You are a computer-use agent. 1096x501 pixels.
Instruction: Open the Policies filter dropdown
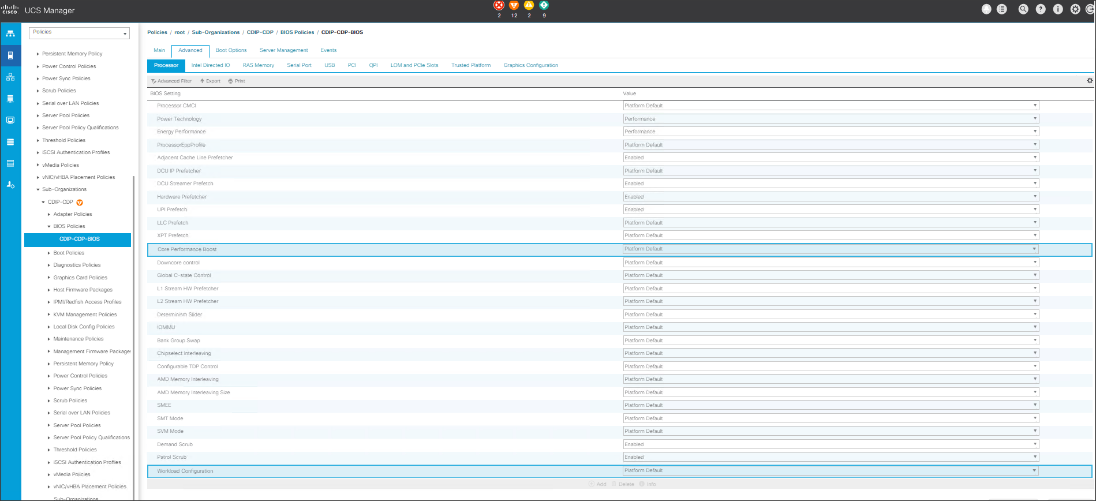tap(79, 33)
